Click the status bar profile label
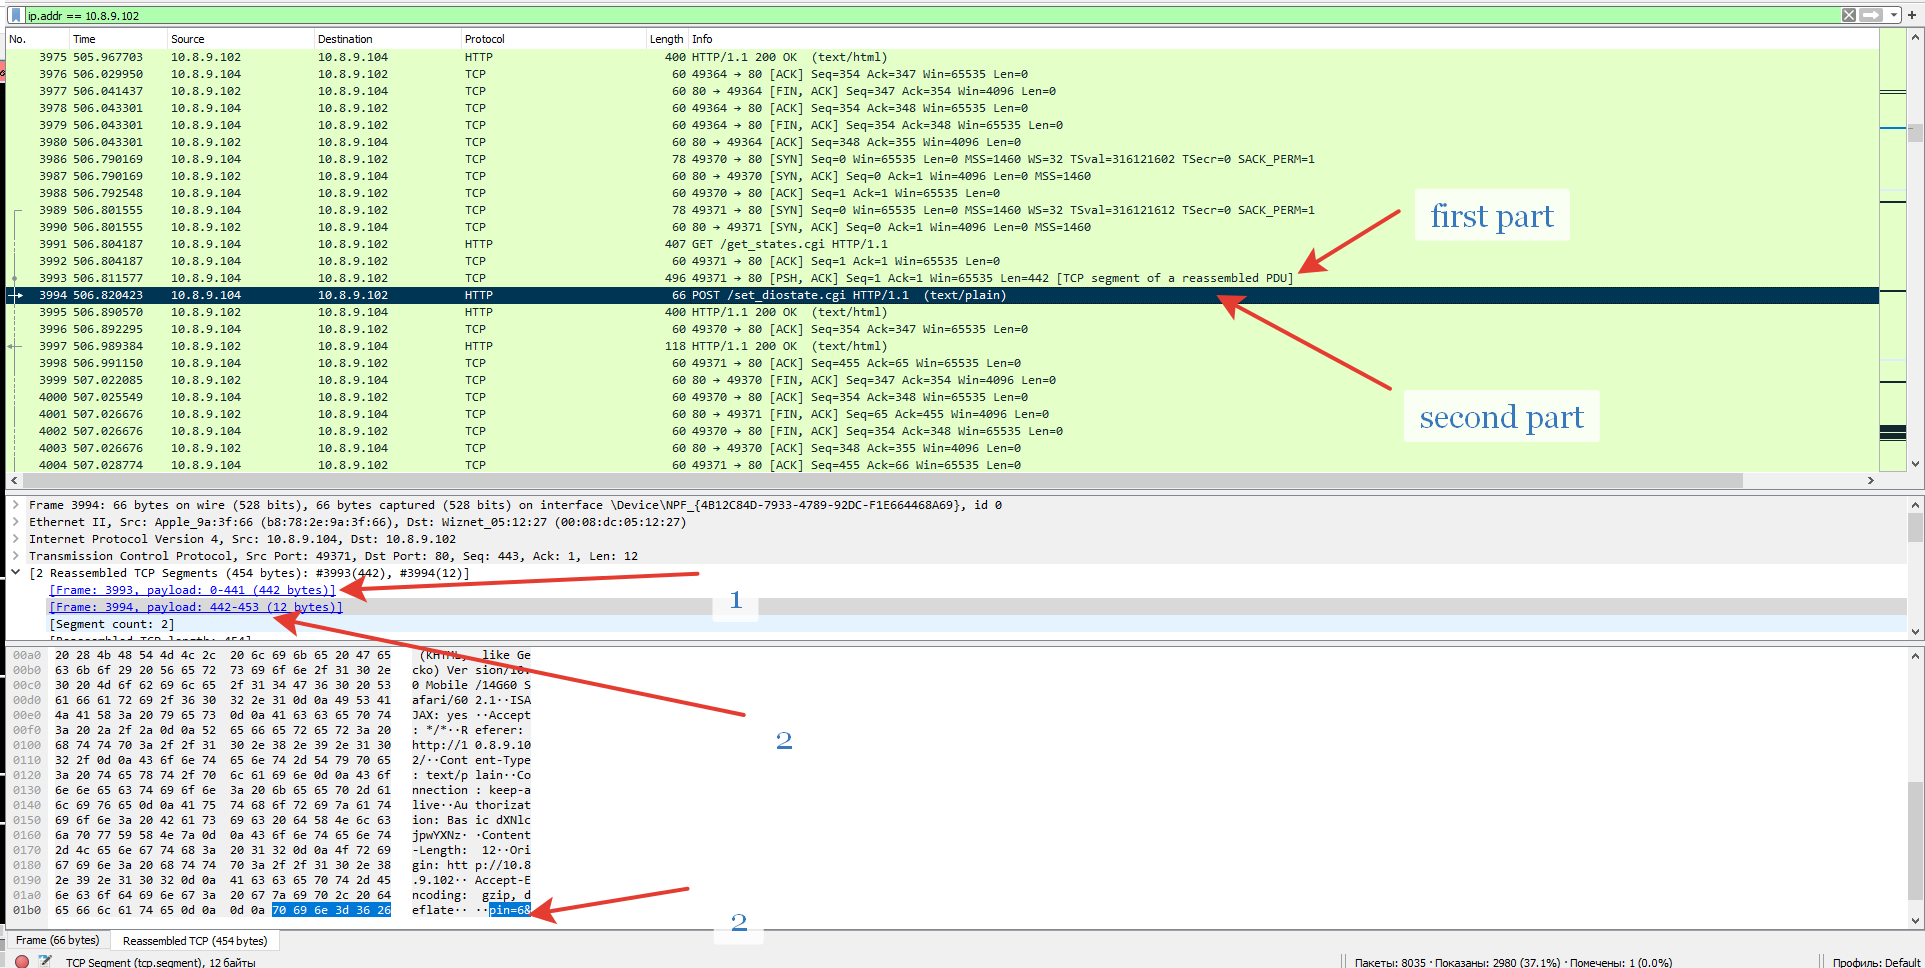The width and height of the screenshot is (1925, 968). click(1876, 962)
